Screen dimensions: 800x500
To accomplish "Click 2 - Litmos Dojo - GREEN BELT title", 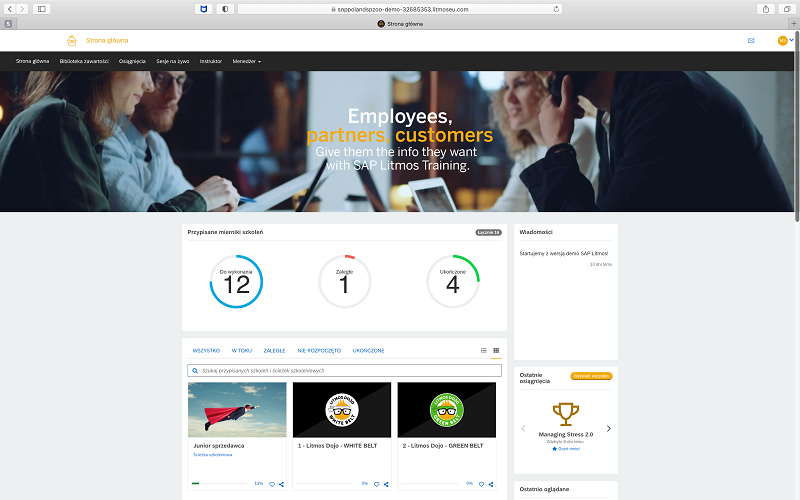I will coord(443,446).
